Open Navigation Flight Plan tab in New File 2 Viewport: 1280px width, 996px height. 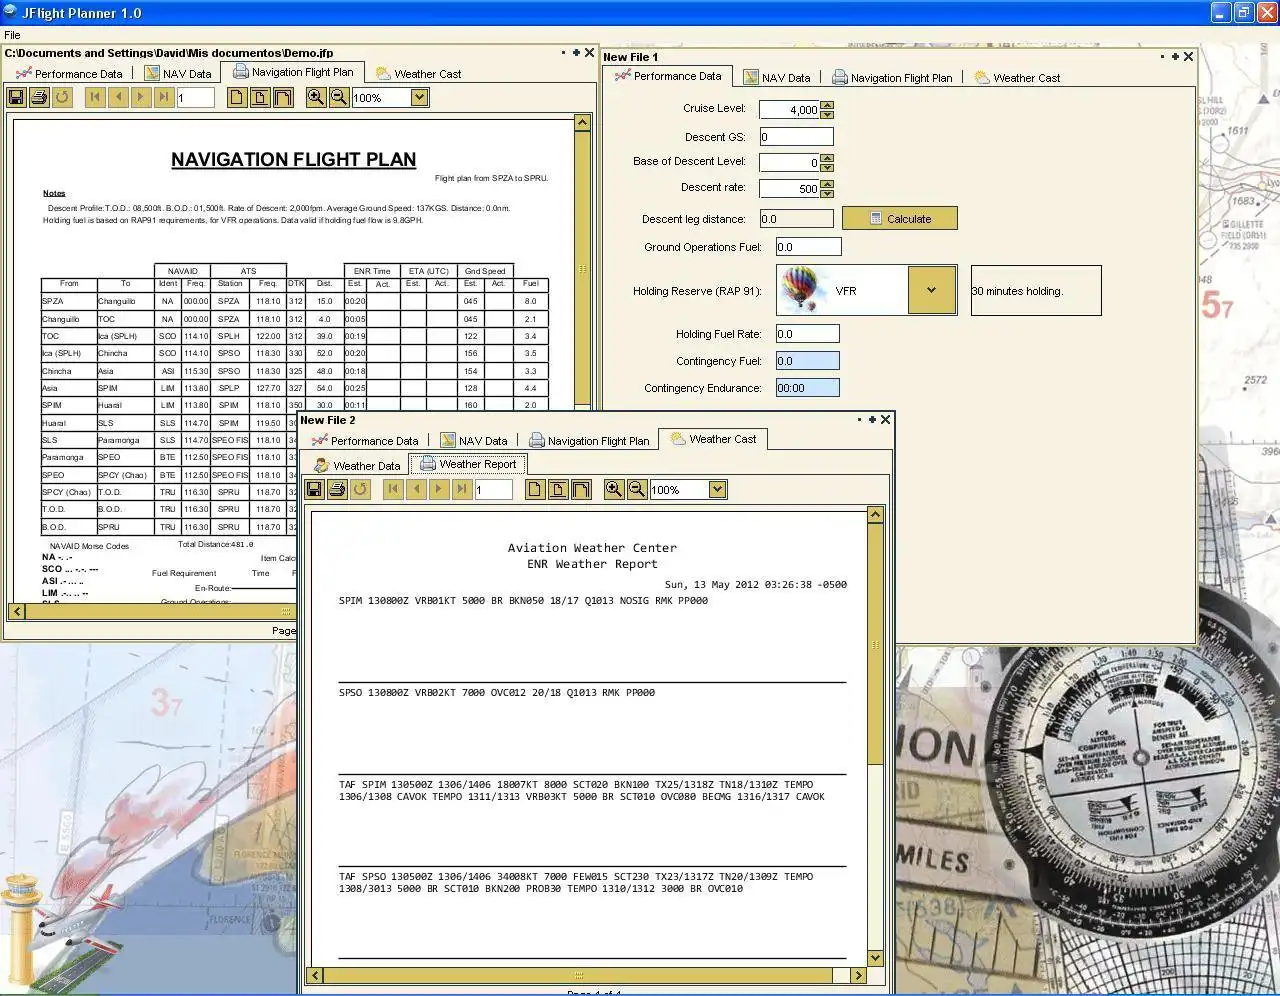pyautogui.click(x=589, y=440)
